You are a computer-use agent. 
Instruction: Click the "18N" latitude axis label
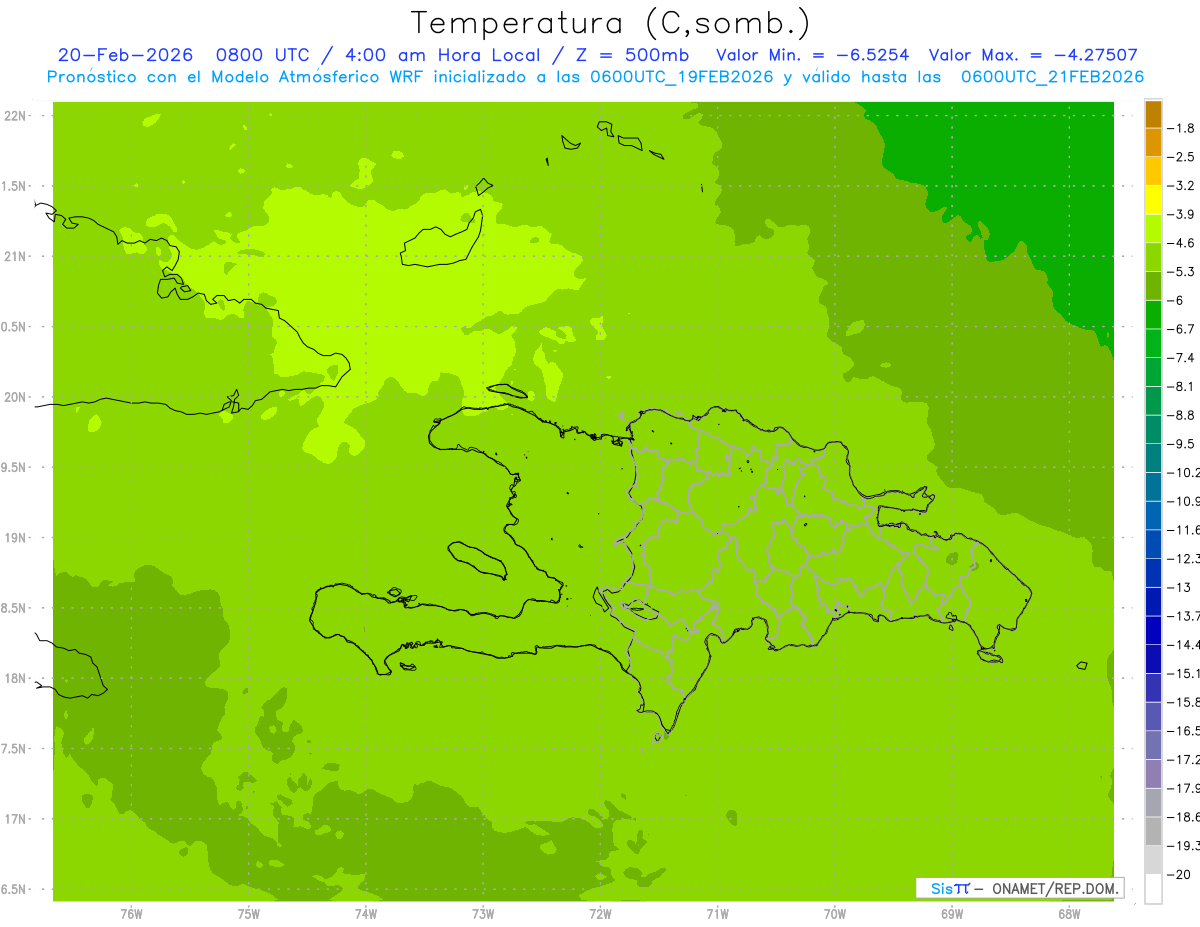tap(15, 678)
